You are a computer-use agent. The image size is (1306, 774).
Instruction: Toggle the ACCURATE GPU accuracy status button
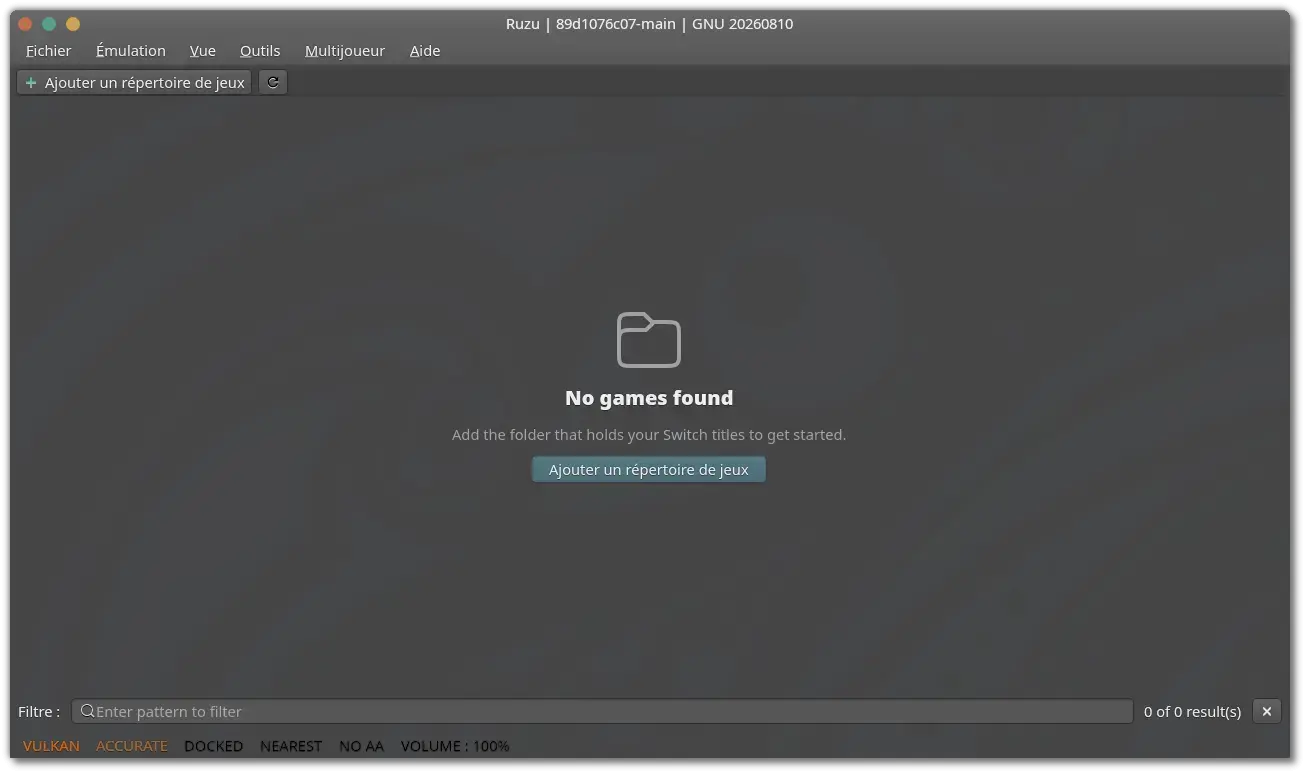pos(132,746)
